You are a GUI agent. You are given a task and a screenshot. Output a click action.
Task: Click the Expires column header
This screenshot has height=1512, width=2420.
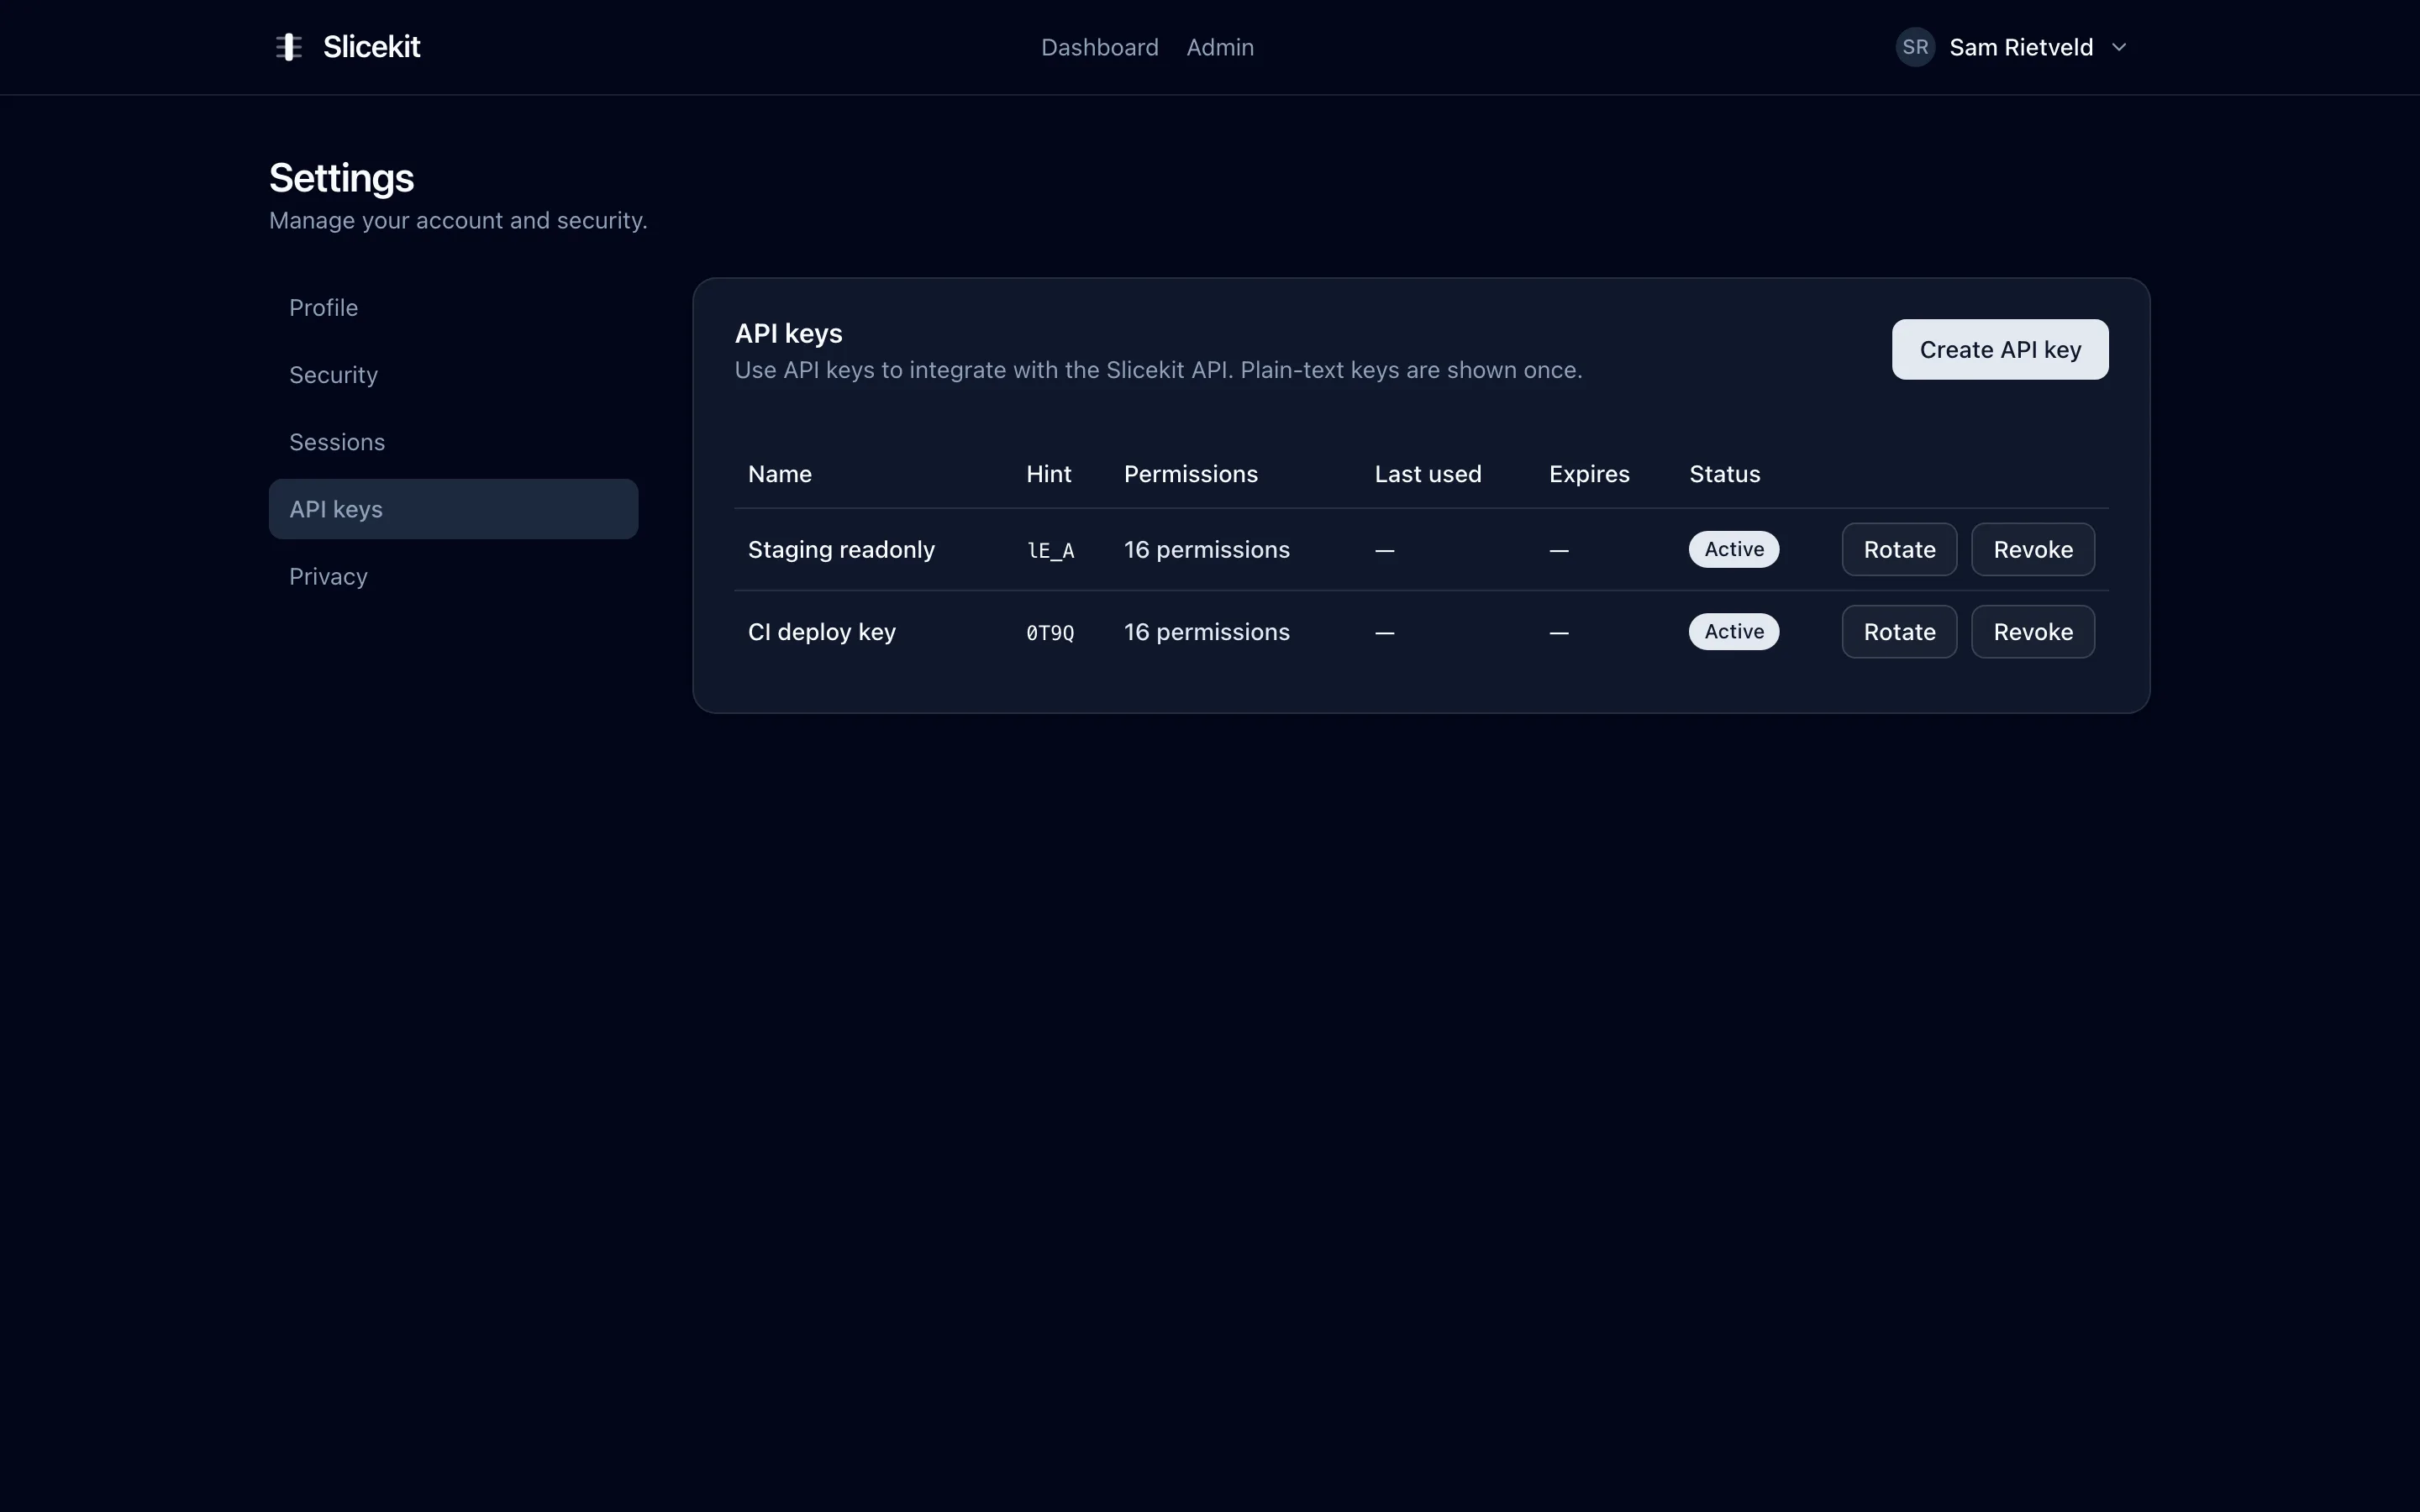pos(1589,474)
